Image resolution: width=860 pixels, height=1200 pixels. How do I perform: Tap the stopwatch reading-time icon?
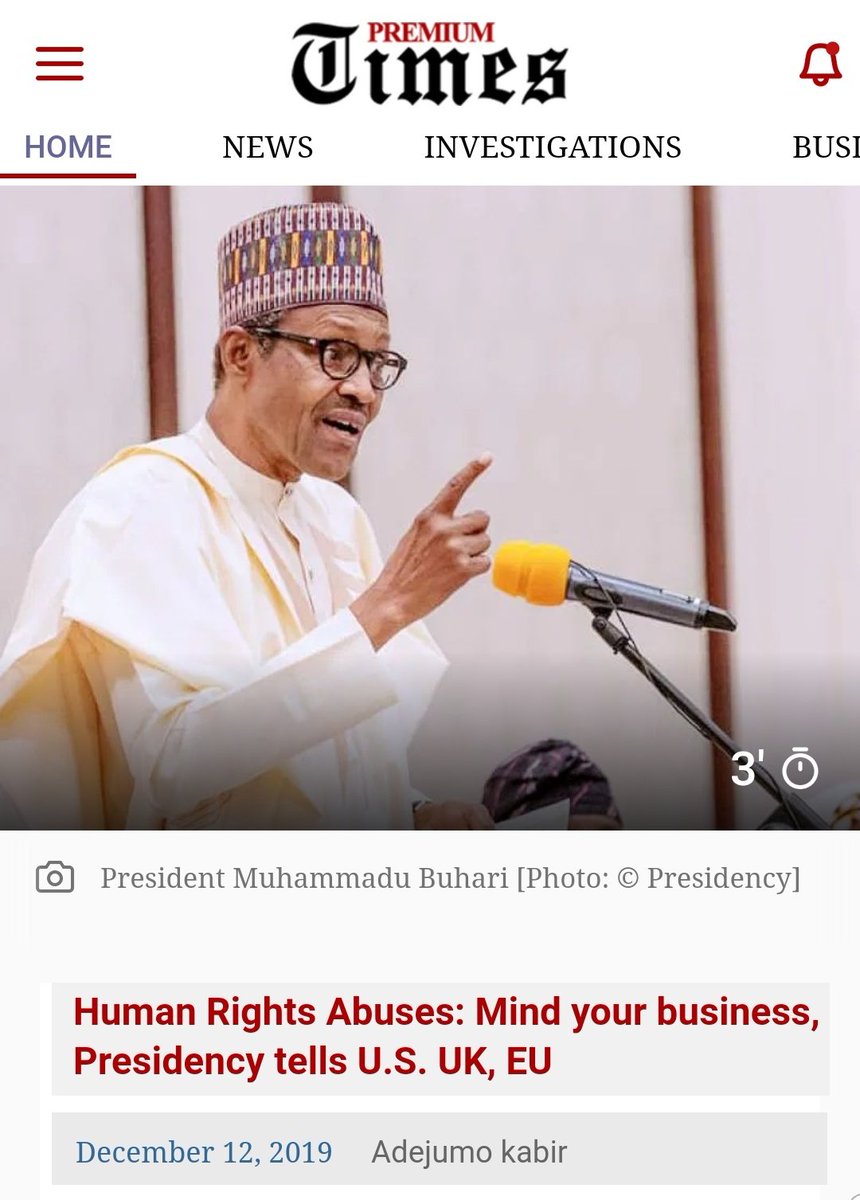coord(800,769)
